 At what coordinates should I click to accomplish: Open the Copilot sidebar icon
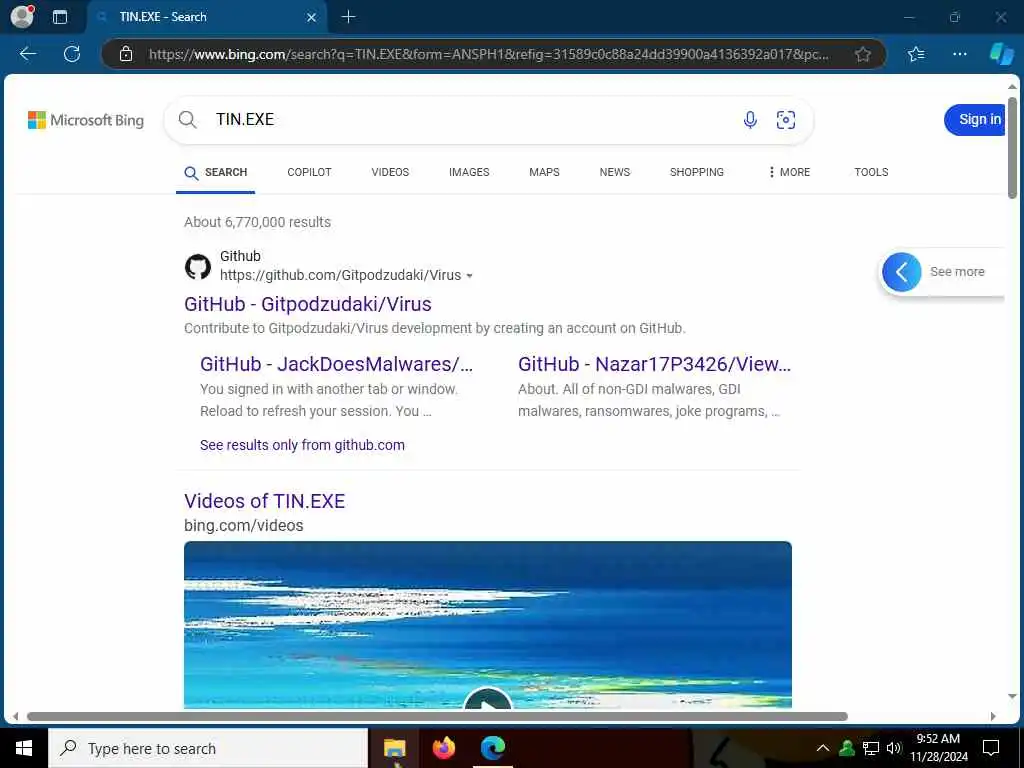(x=1001, y=54)
